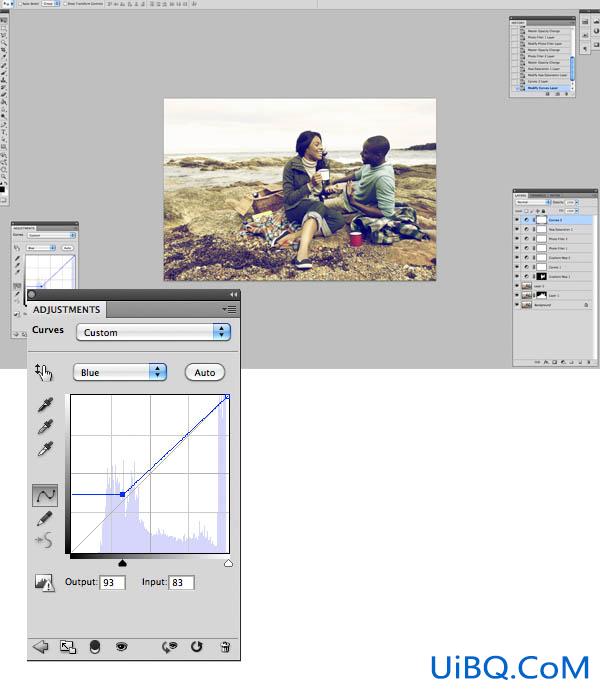The width and height of the screenshot is (600, 692).
Task: Open the Group dropdown in options bar
Action: pos(50,4)
